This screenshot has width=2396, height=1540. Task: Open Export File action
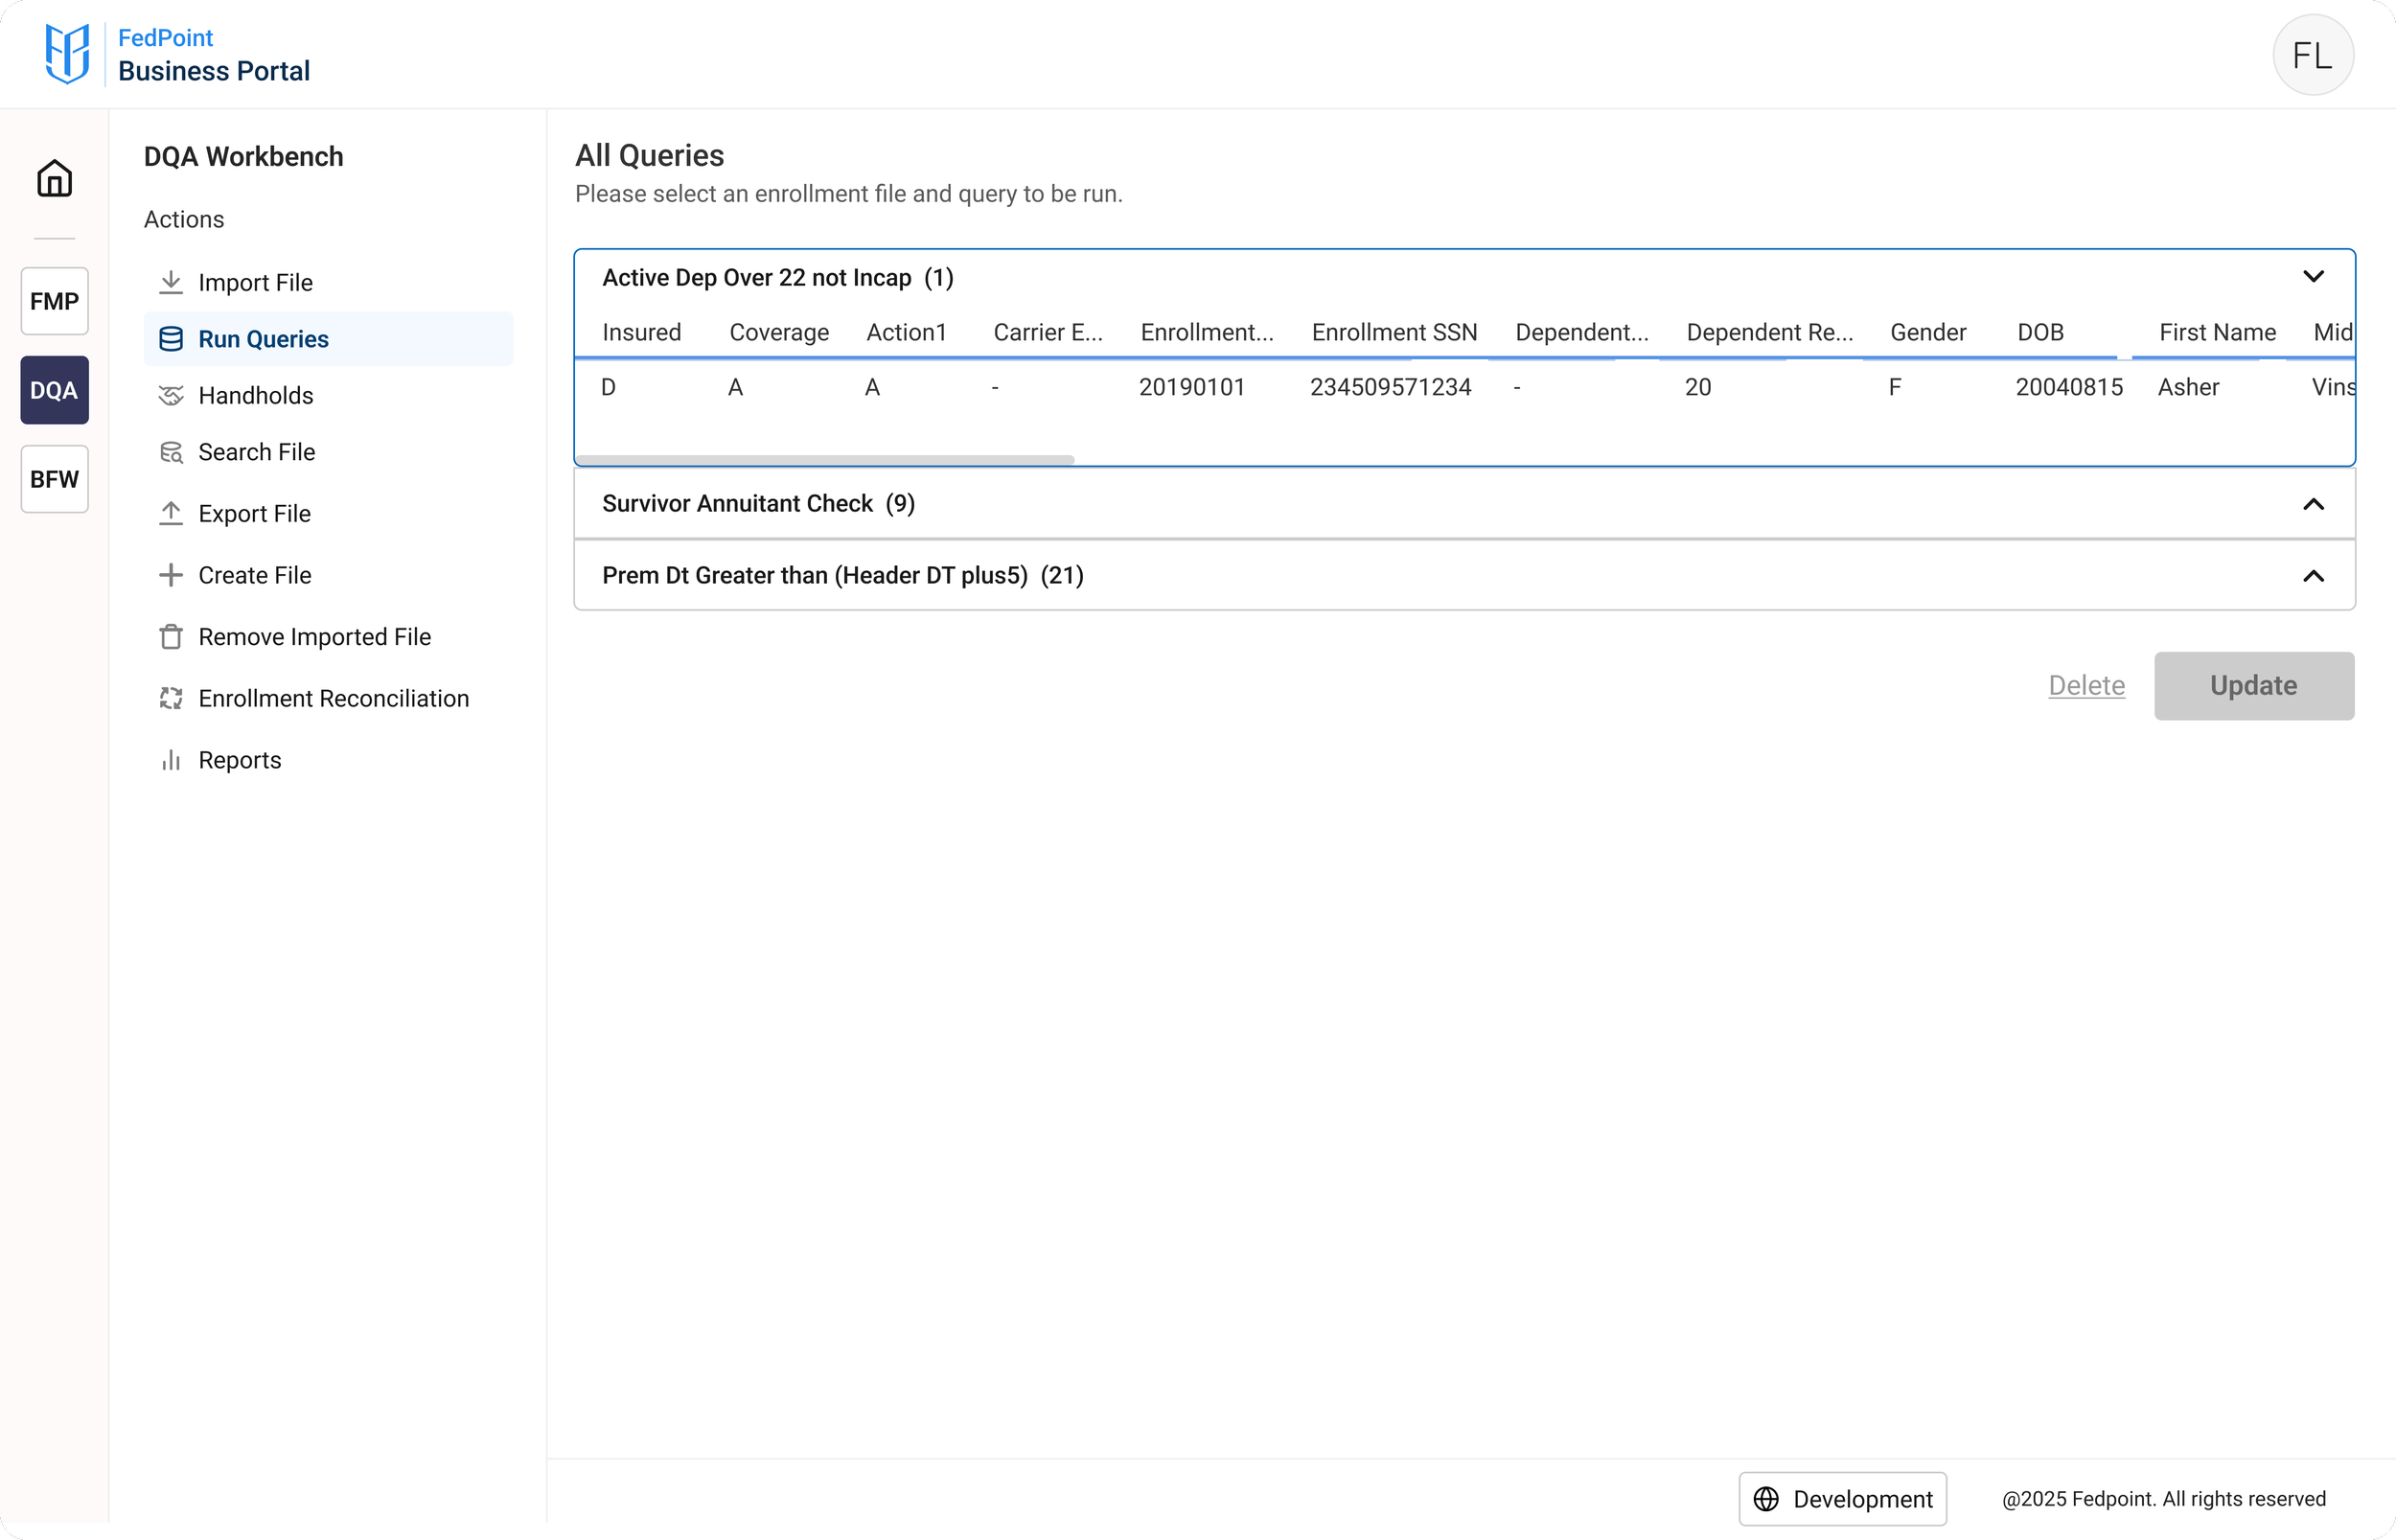328,513
